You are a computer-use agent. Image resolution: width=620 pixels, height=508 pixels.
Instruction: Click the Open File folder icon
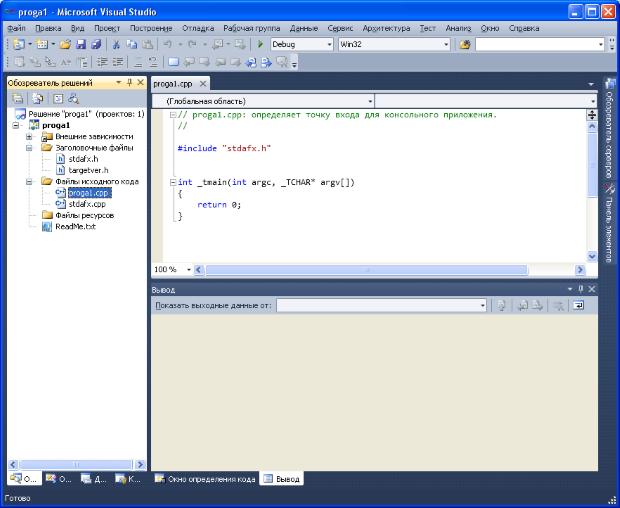66,45
